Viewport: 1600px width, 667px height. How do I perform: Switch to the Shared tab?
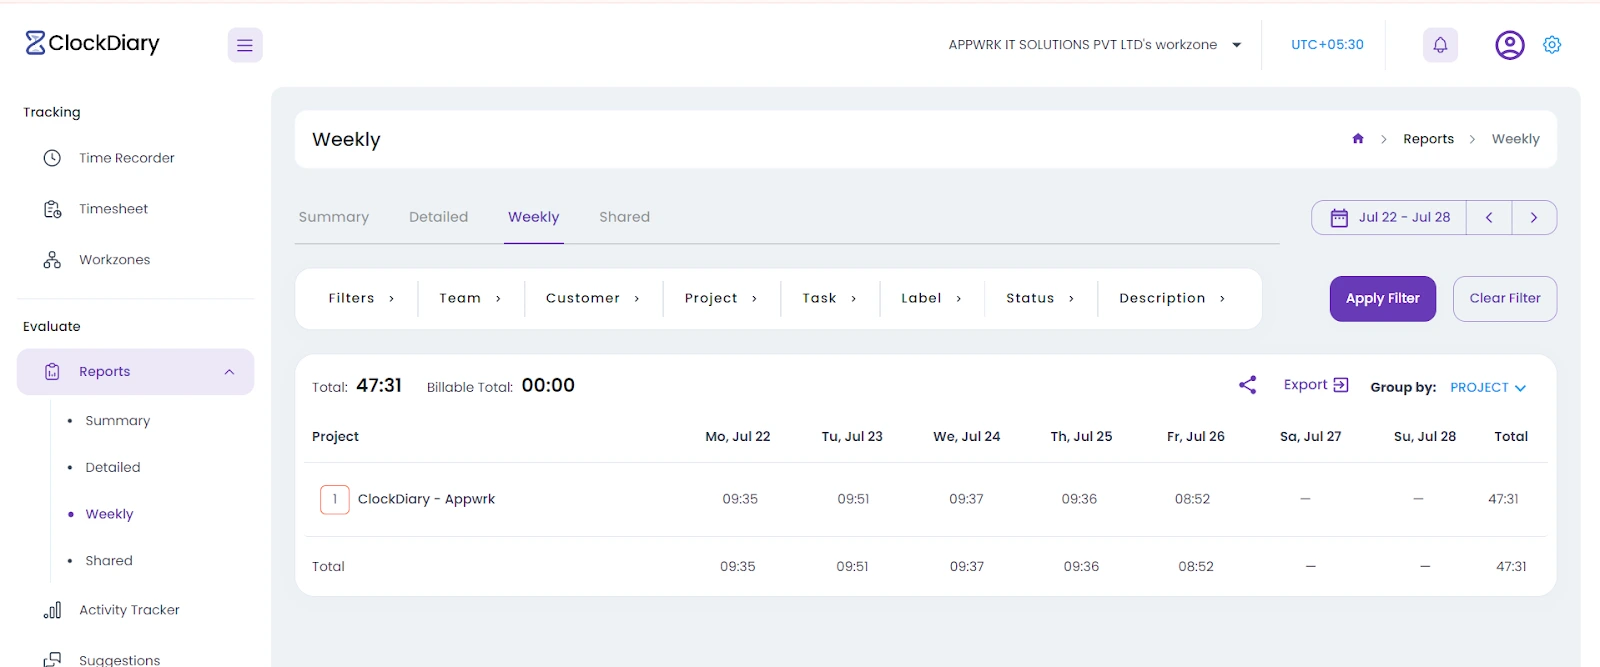point(625,217)
